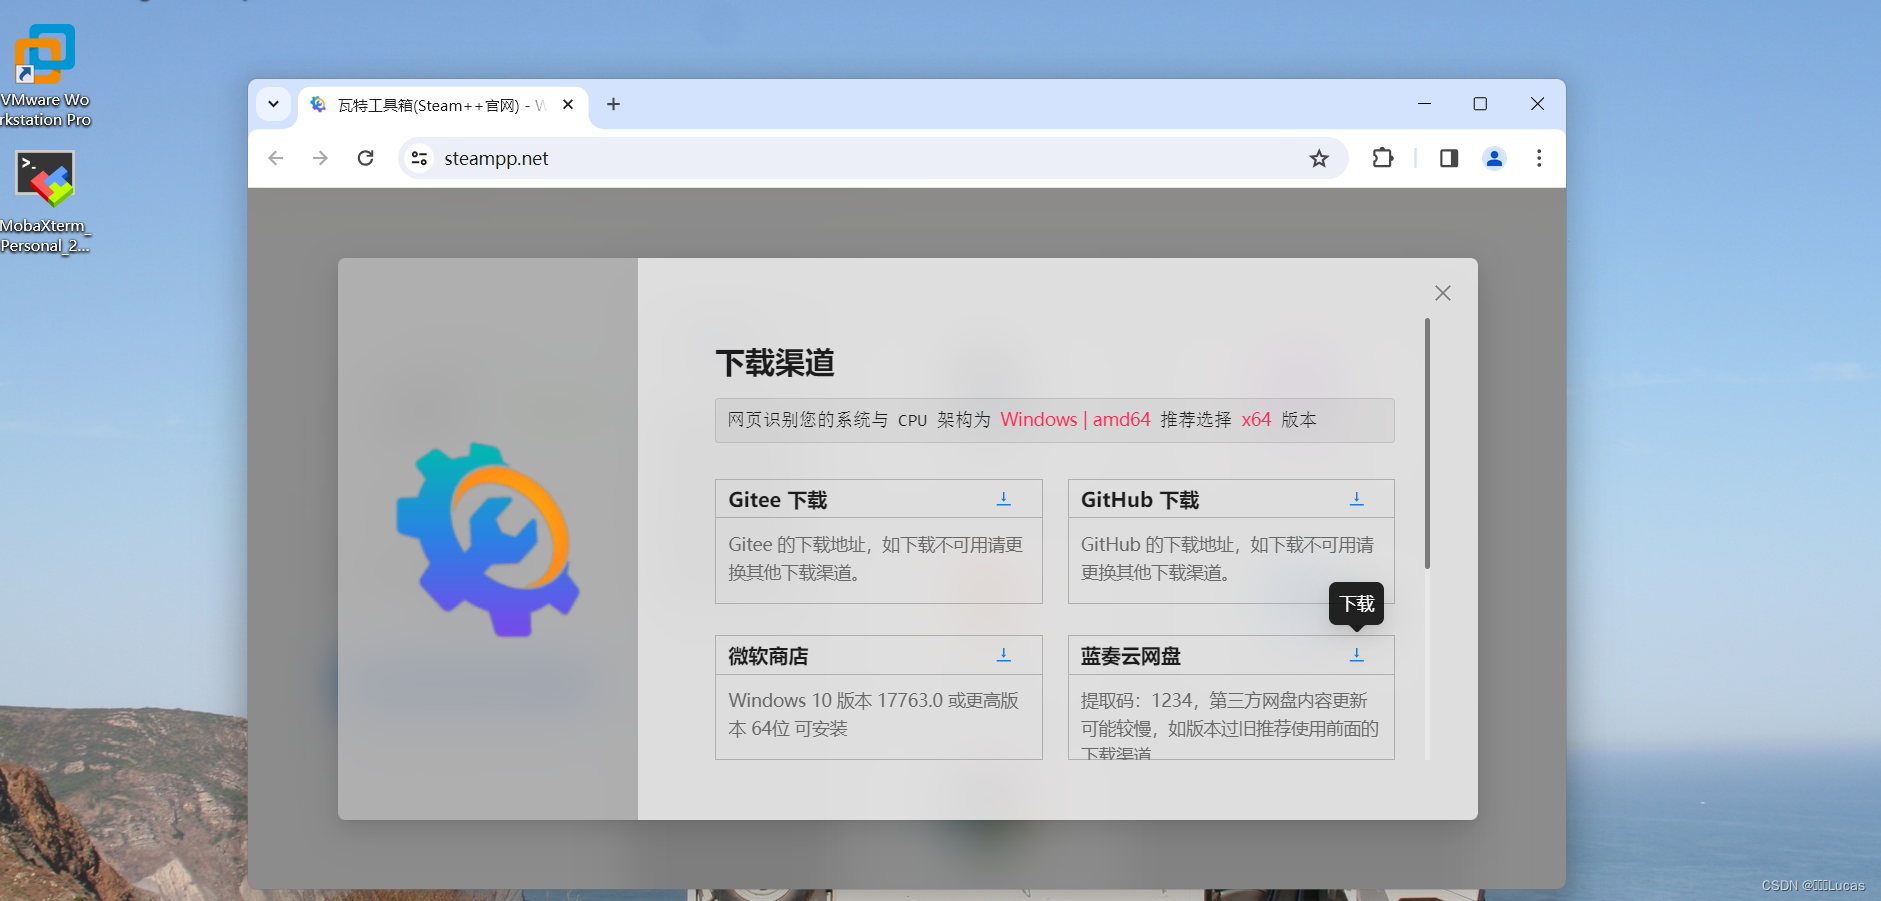The height and width of the screenshot is (901, 1881).
Task: Open site information icon in address bar
Action: point(420,158)
